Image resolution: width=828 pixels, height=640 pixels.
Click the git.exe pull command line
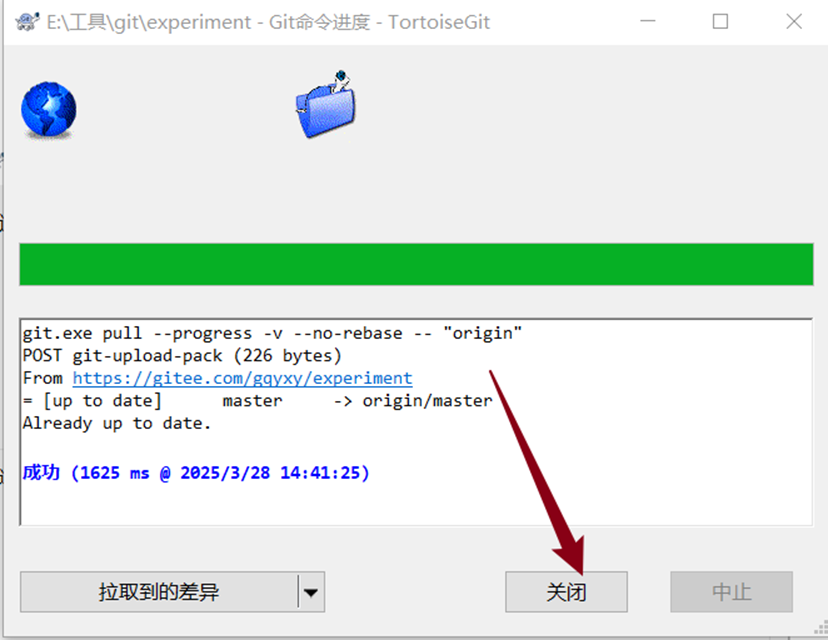click(272, 334)
